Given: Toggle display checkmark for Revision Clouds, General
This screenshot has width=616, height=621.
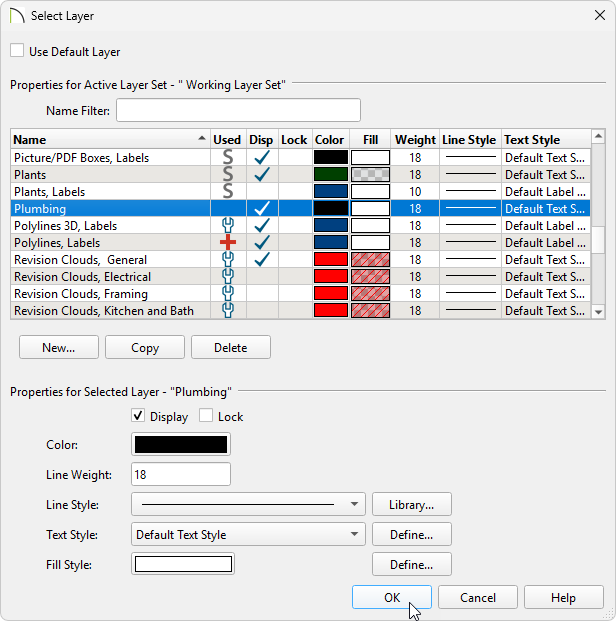Looking at the screenshot, I should (x=262, y=259).
